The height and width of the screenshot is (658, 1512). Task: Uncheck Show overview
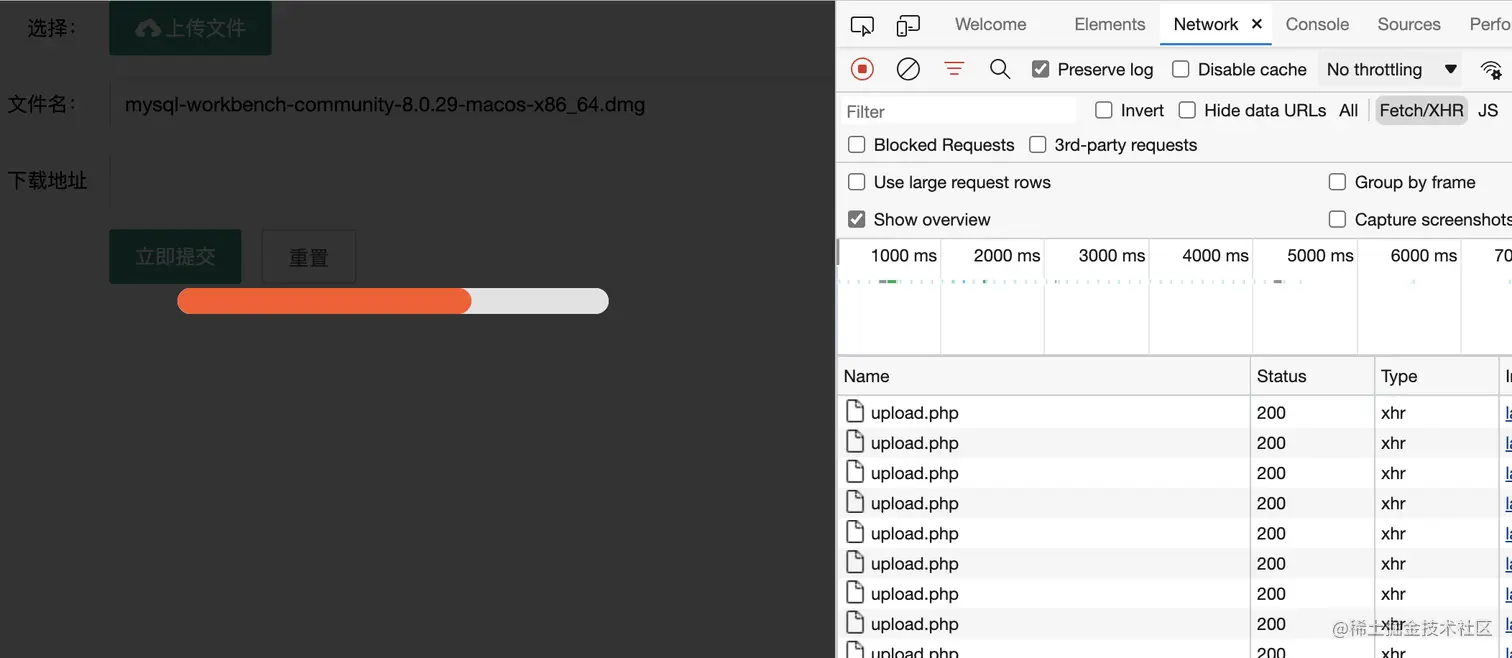point(857,219)
